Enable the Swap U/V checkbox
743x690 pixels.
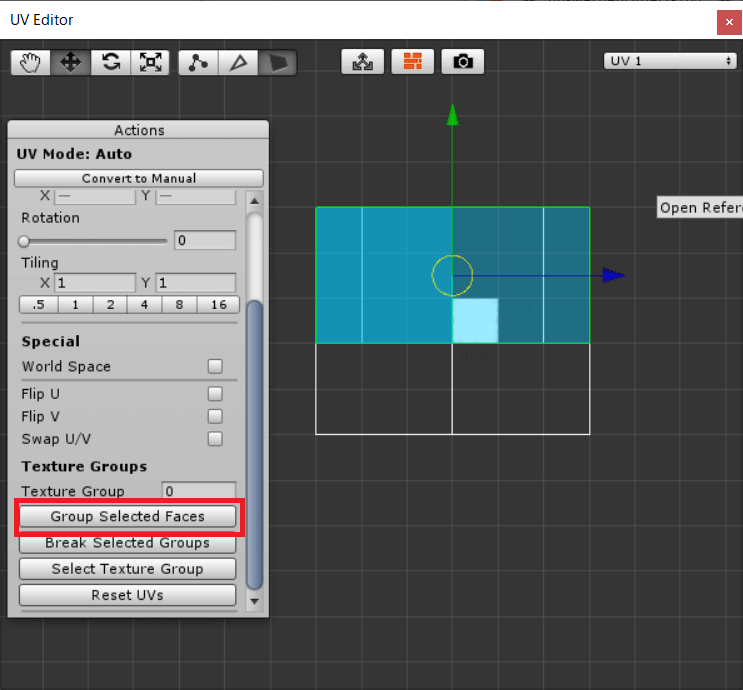[x=215, y=439]
